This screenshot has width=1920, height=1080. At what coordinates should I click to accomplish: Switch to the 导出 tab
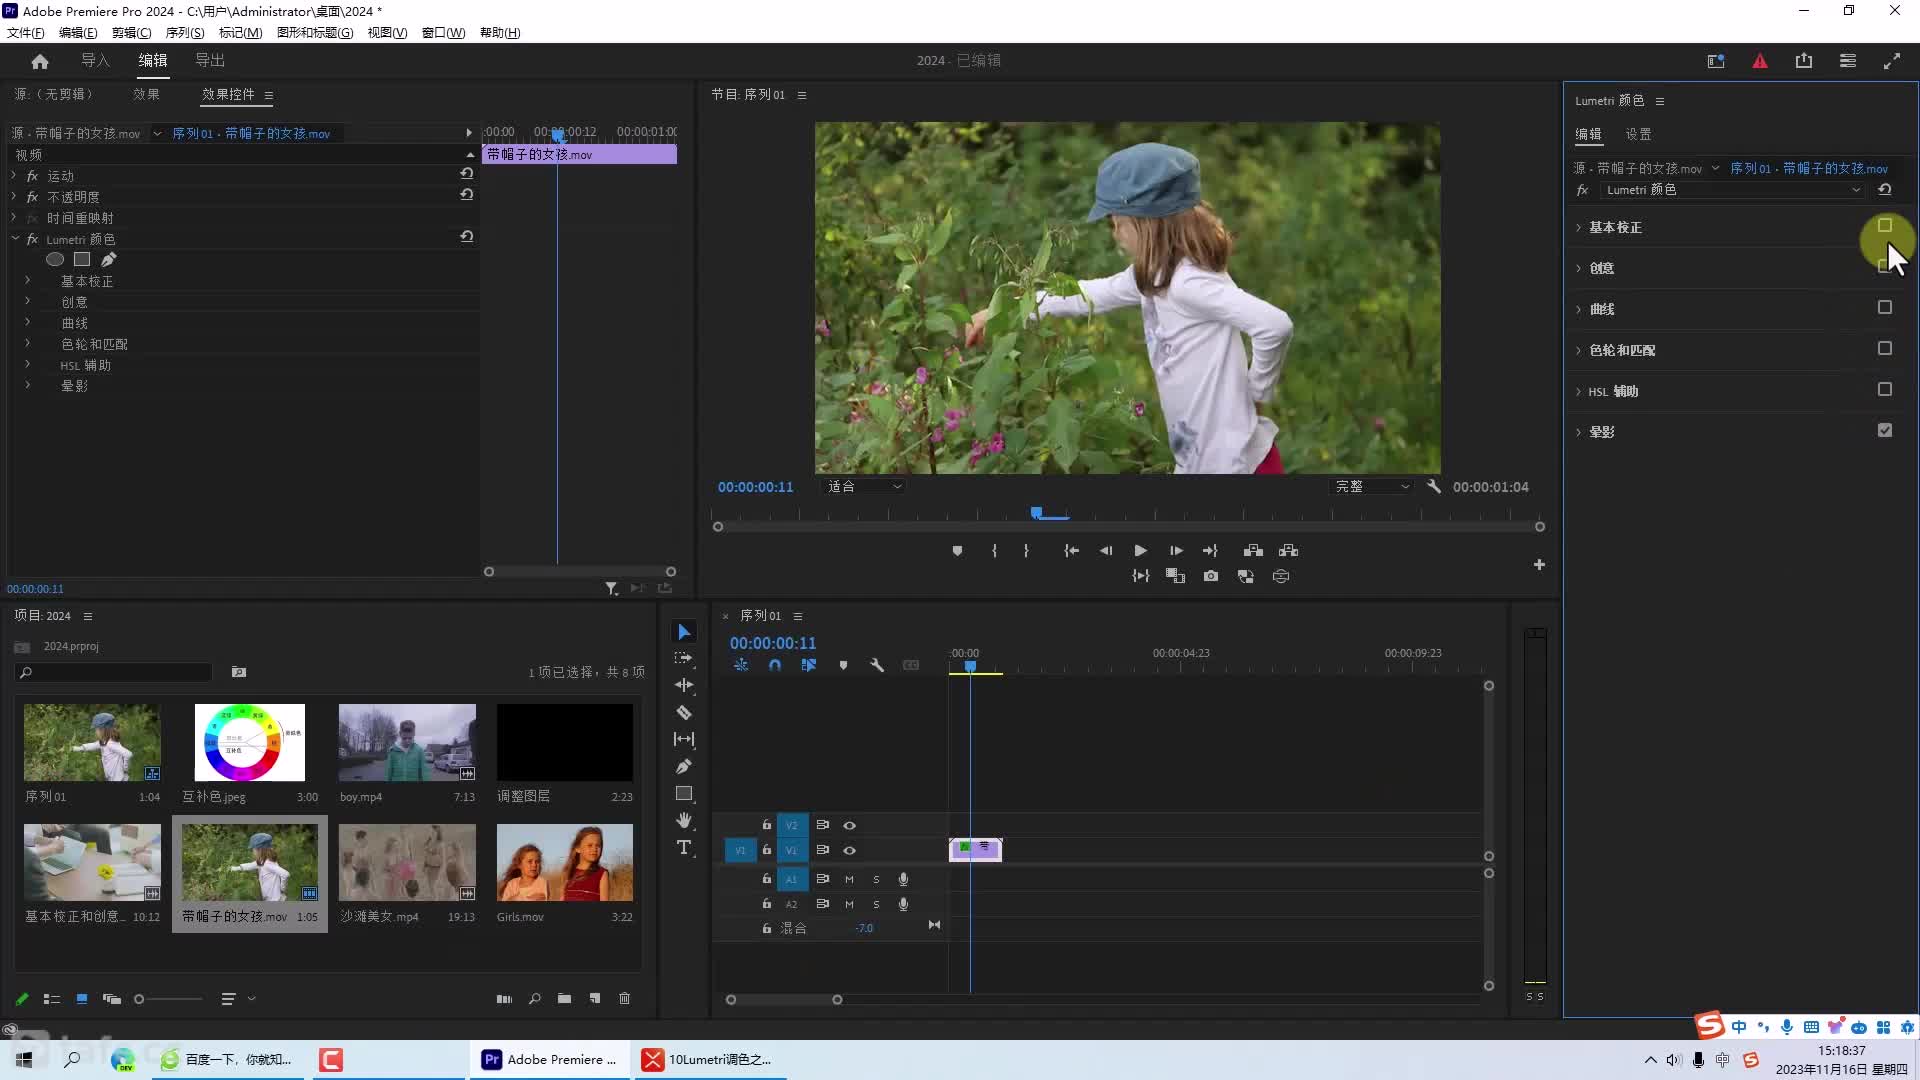[210, 61]
